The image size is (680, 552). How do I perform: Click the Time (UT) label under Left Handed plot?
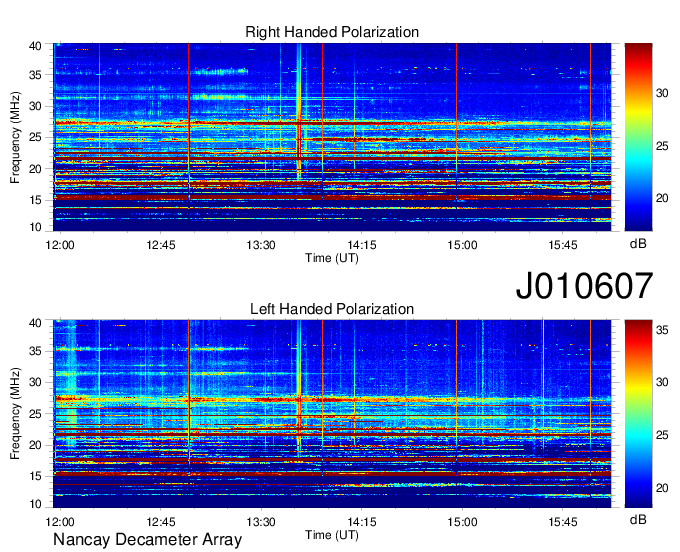point(332,535)
